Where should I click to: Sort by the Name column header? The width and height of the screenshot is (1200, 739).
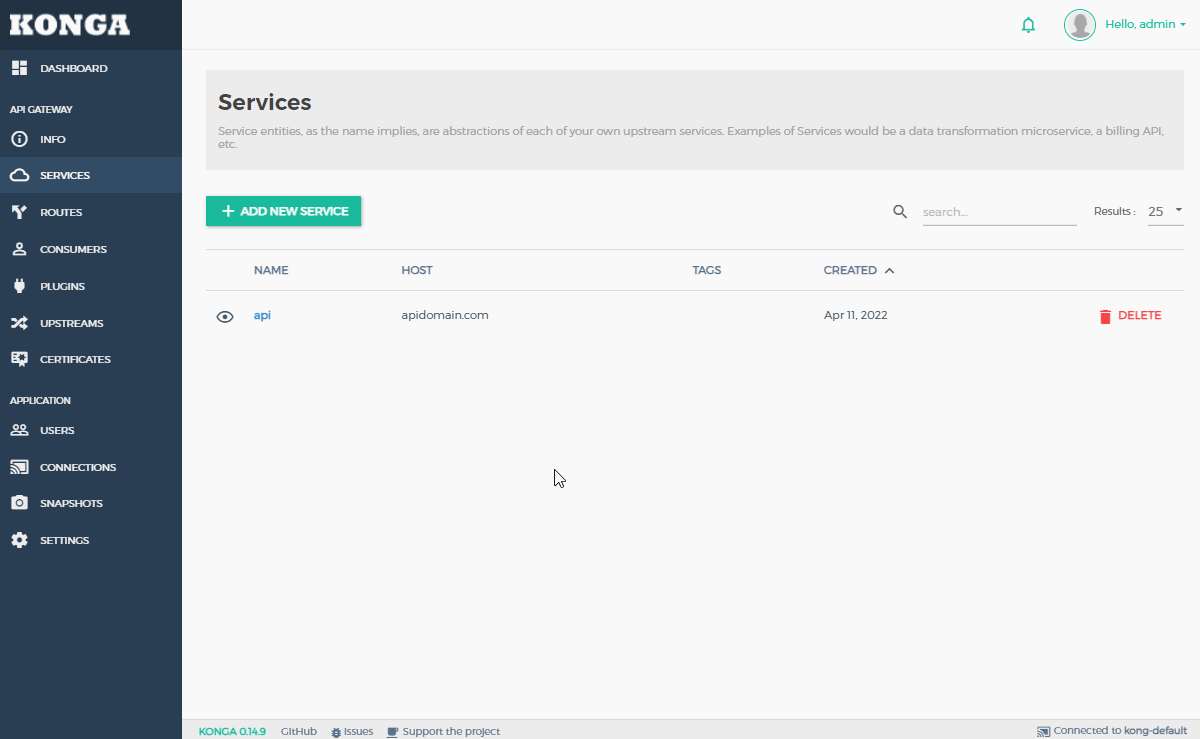[271, 270]
